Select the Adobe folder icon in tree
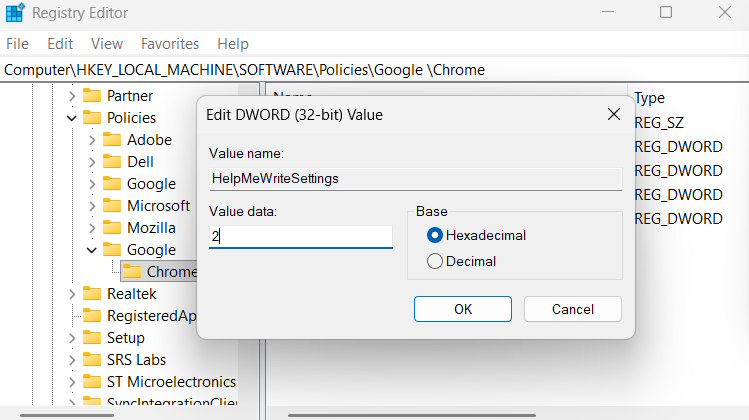749x420 pixels. [x=111, y=140]
